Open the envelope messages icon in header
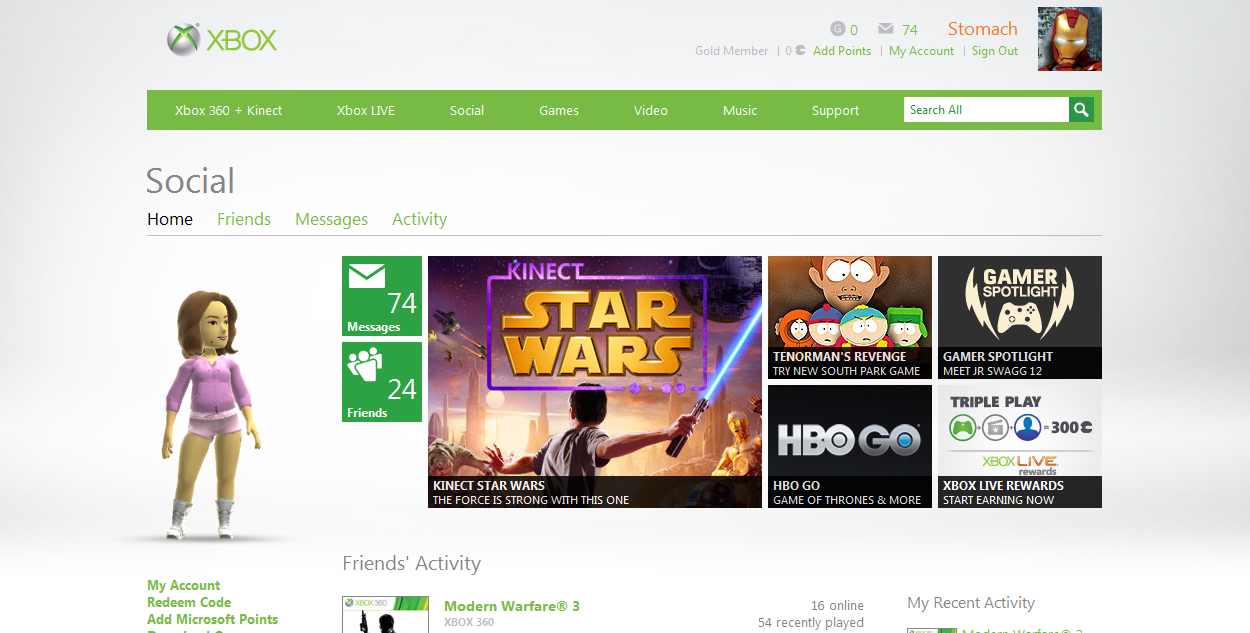Viewport: 1250px width, 633px height. point(886,29)
